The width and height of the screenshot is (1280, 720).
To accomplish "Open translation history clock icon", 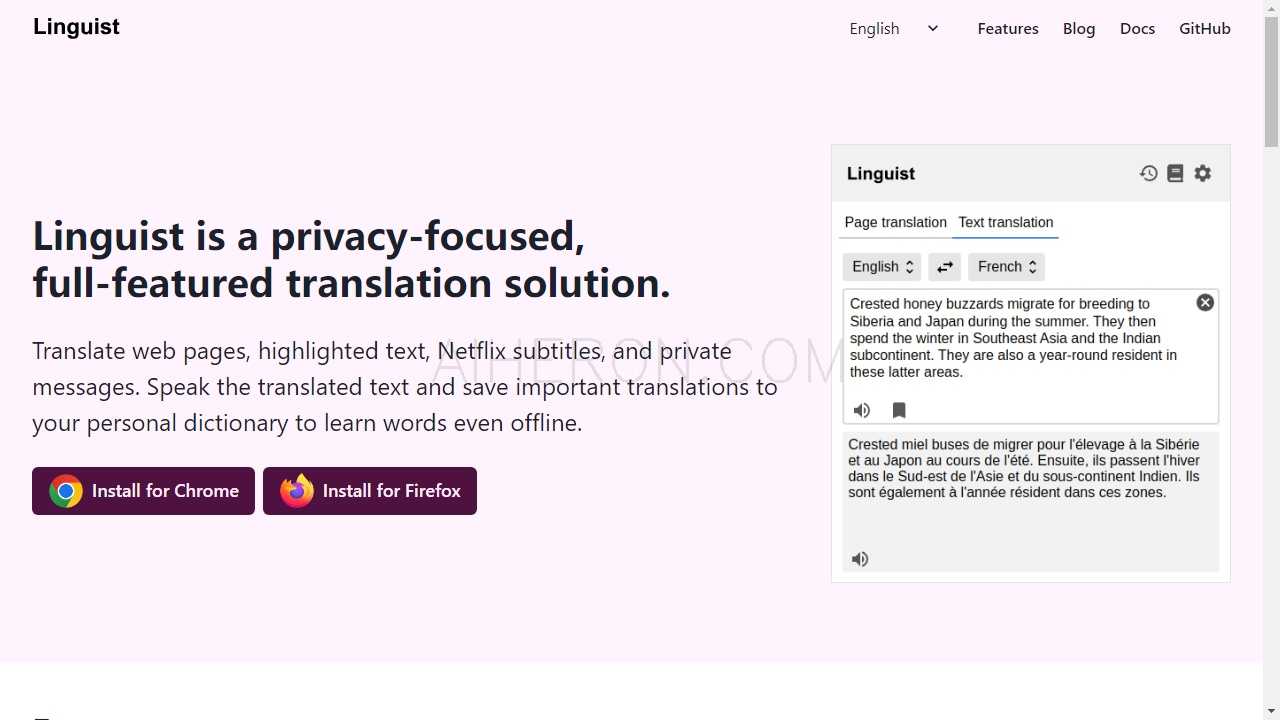I will click(1148, 173).
